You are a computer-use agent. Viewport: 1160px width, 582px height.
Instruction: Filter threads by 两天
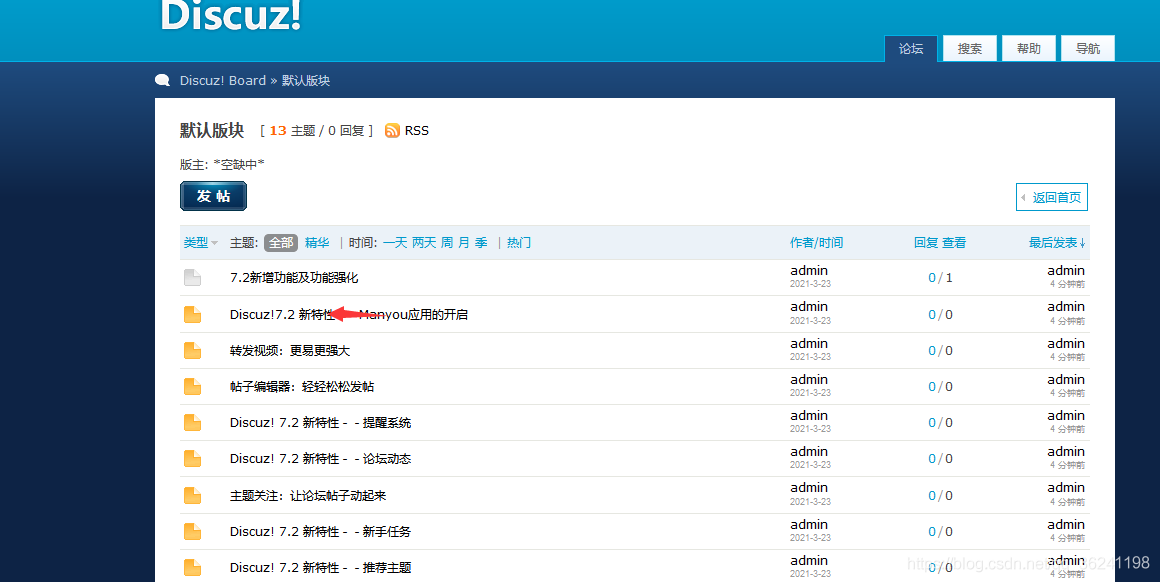pyautogui.click(x=424, y=243)
